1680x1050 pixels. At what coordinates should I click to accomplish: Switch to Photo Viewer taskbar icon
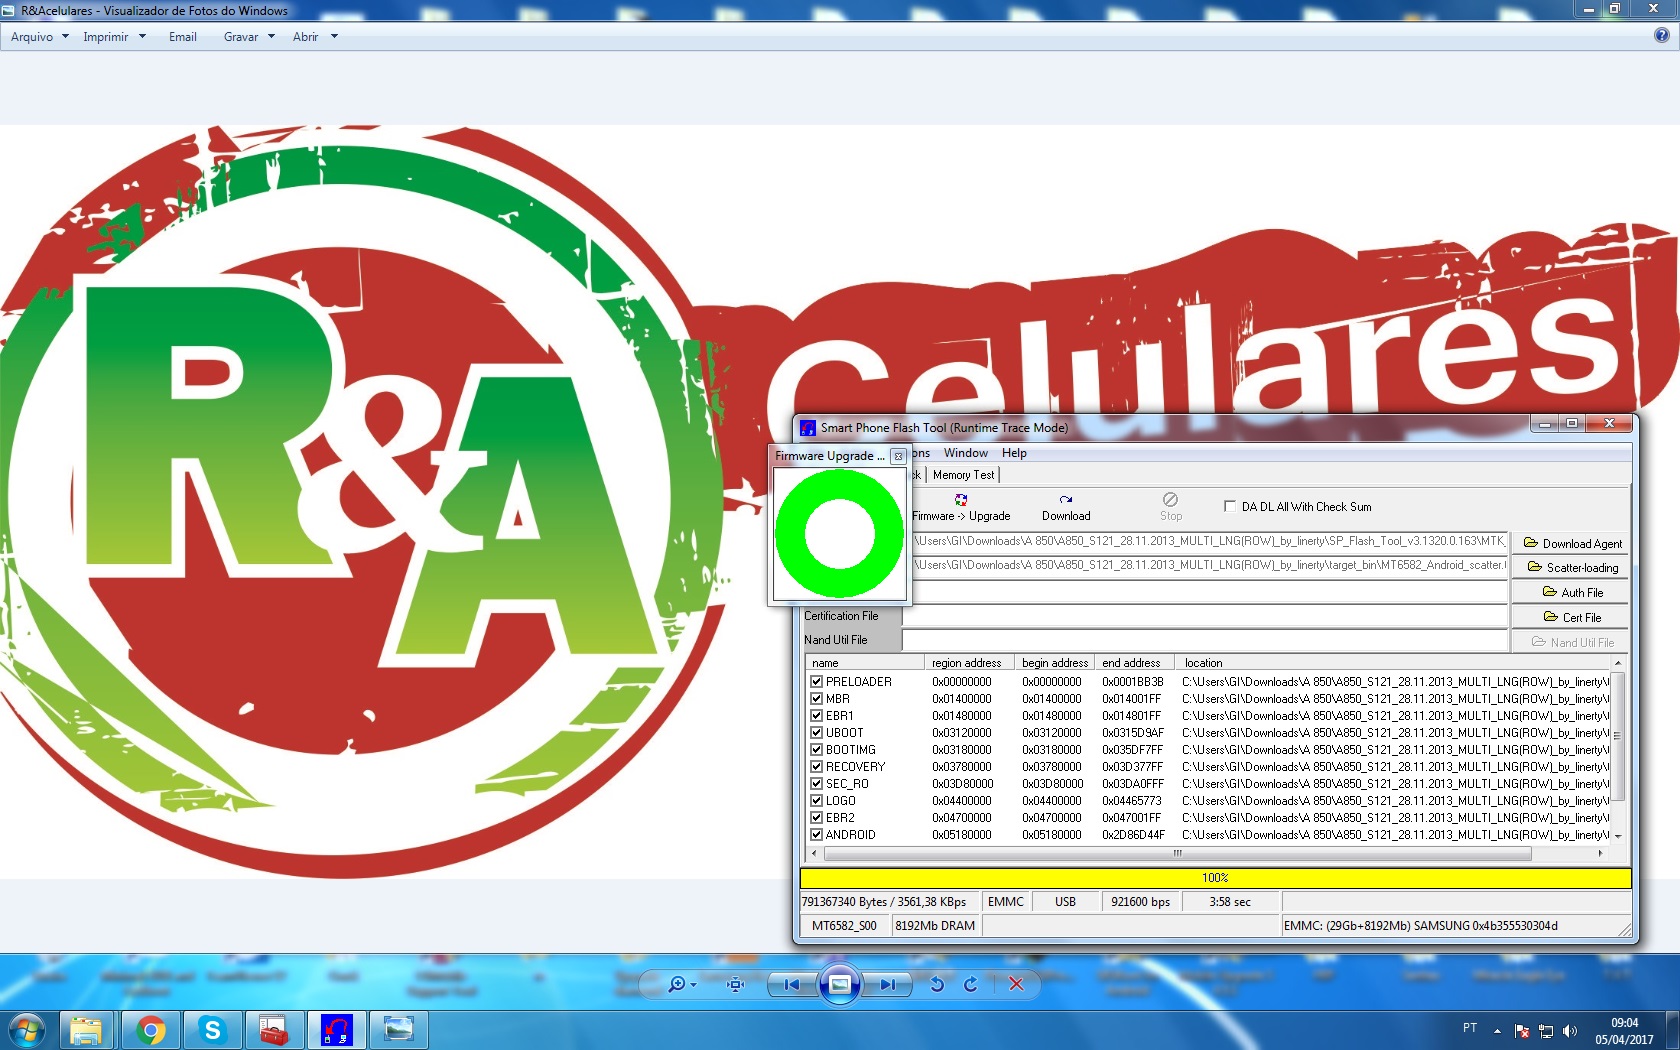(x=398, y=1030)
